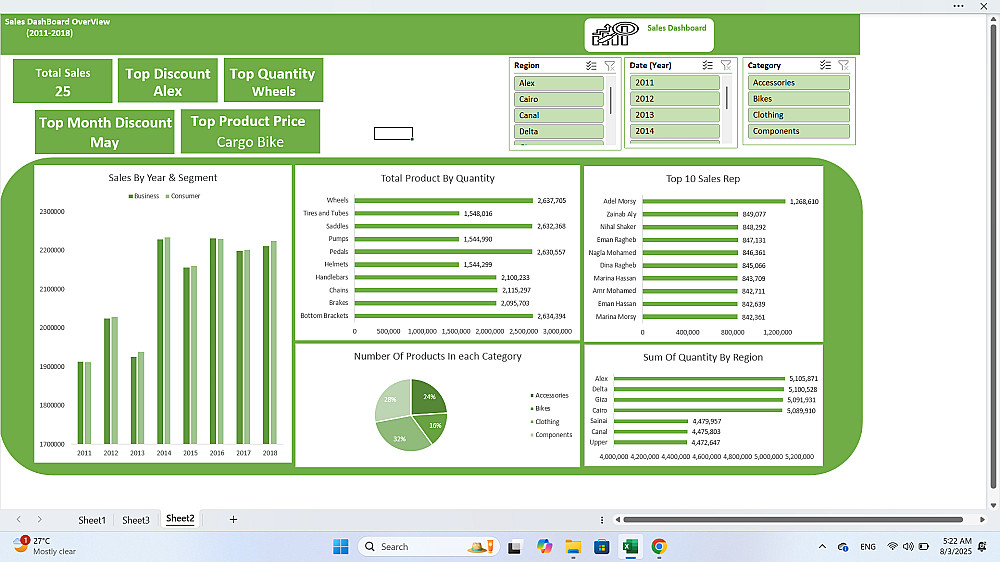Clear filter on the Category slicer

click(x=844, y=65)
